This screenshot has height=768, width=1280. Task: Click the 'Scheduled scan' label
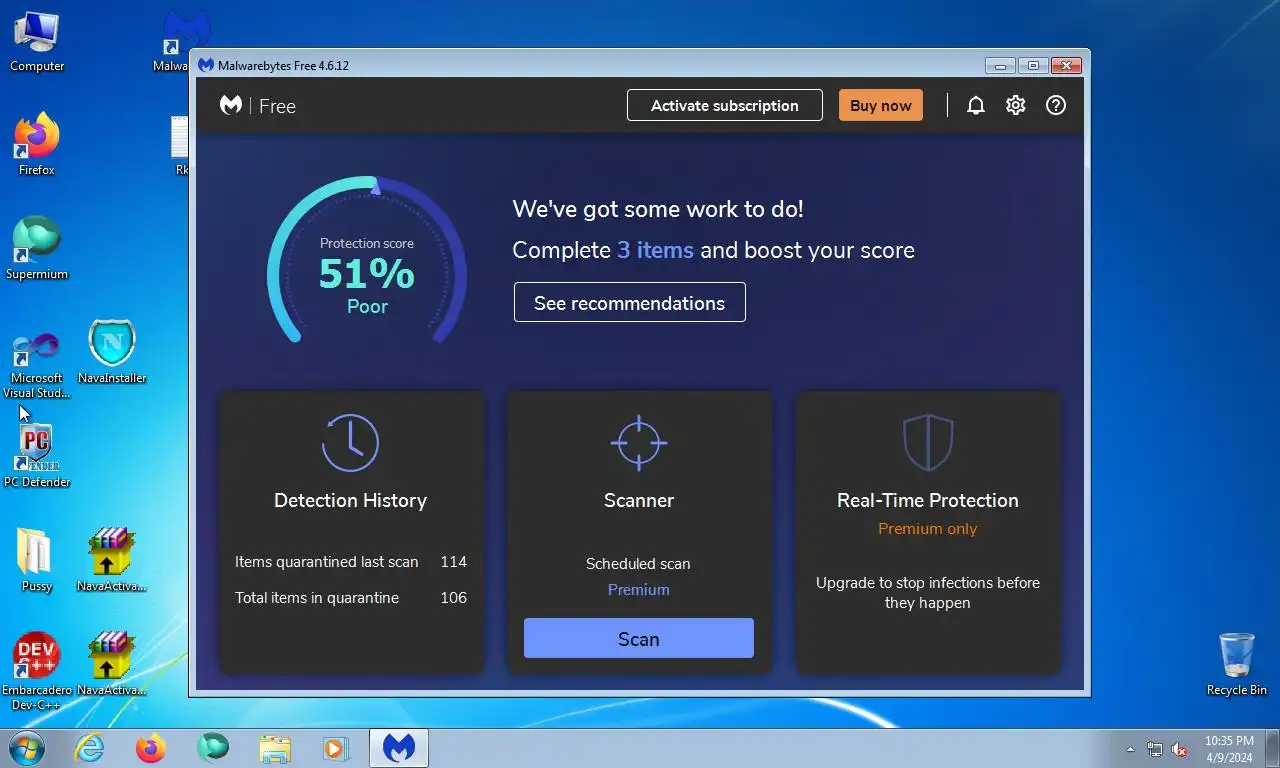point(638,564)
